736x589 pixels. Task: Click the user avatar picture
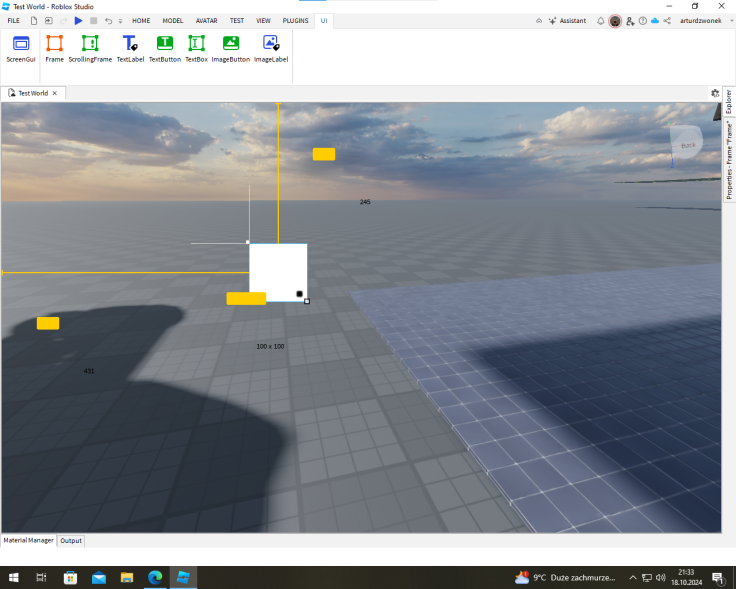pyautogui.click(x=615, y=21)
